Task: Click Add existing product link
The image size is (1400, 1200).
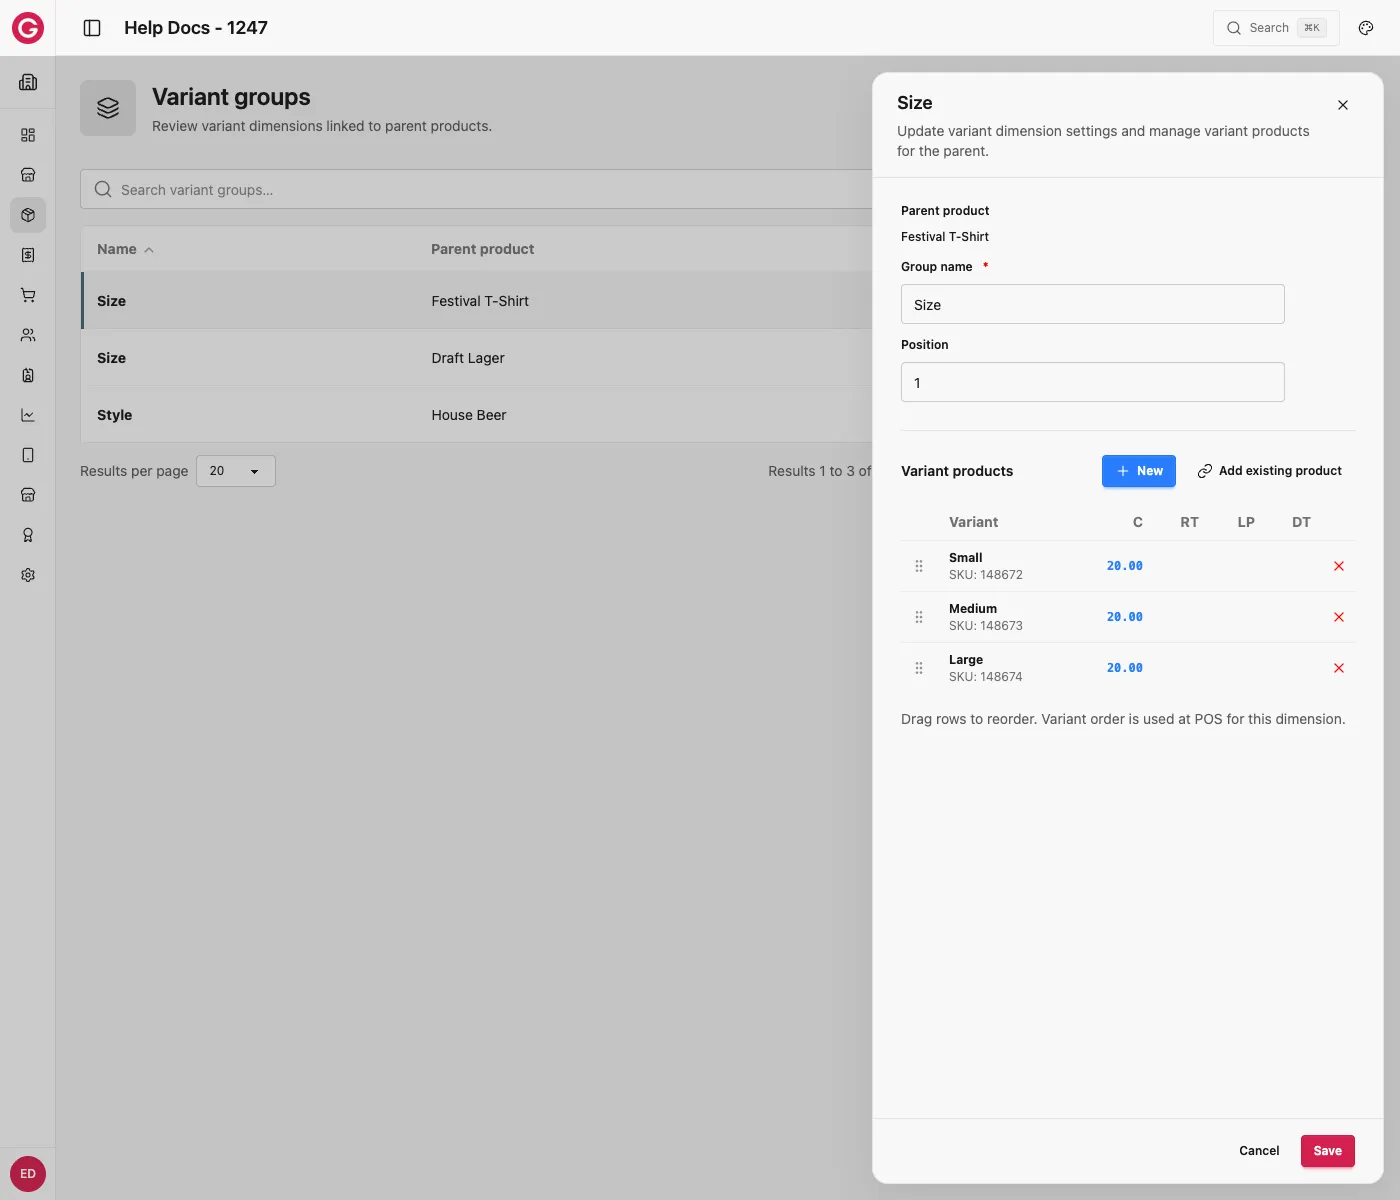Action: [x=1270, y=471]
